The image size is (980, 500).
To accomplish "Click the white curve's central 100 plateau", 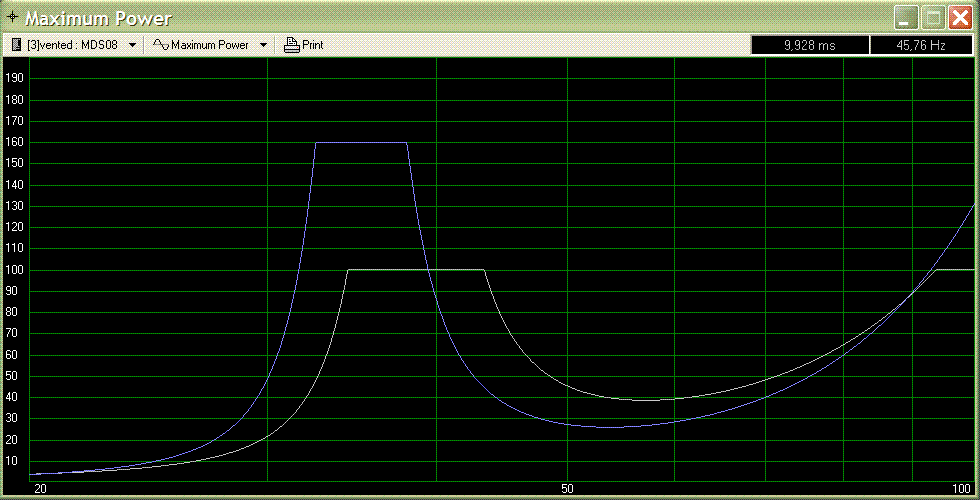I will 416,269.
